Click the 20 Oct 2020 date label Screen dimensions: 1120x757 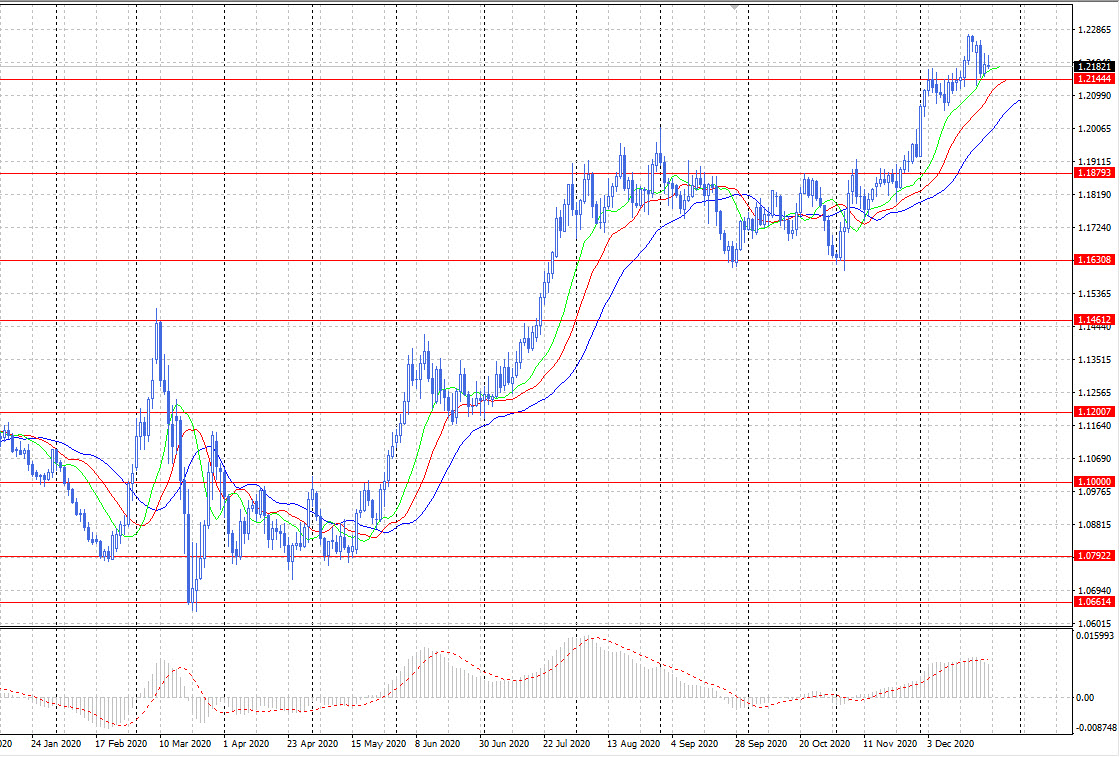pos(825,744)
